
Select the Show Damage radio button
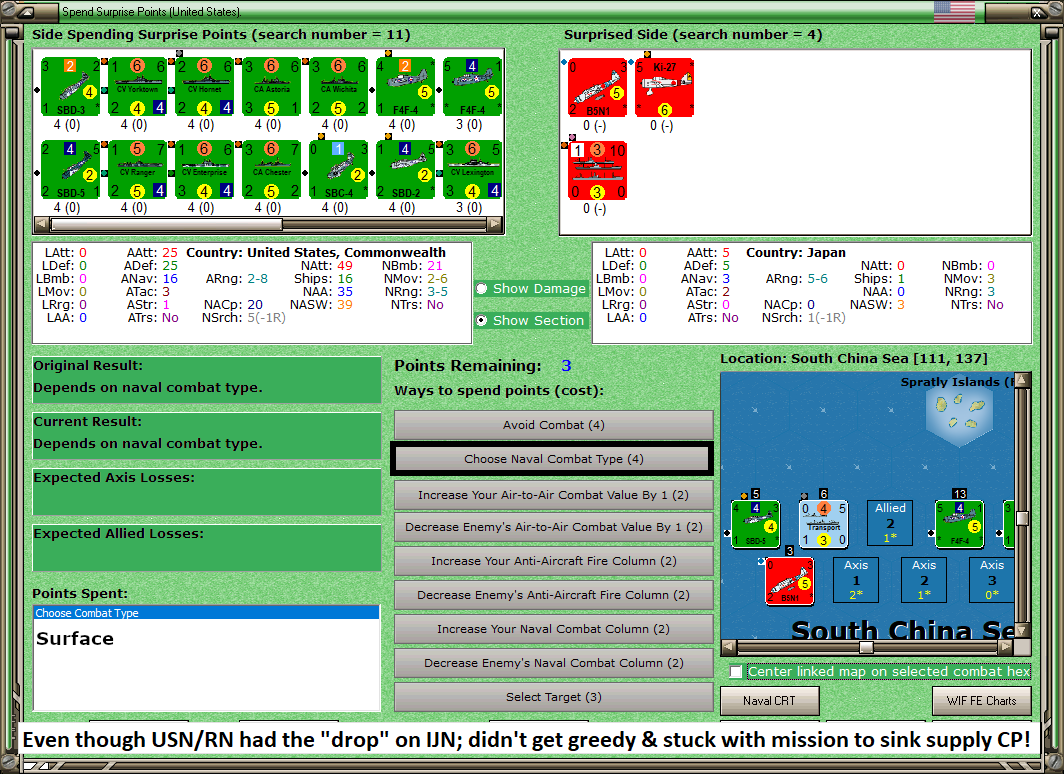coord(482,288)
